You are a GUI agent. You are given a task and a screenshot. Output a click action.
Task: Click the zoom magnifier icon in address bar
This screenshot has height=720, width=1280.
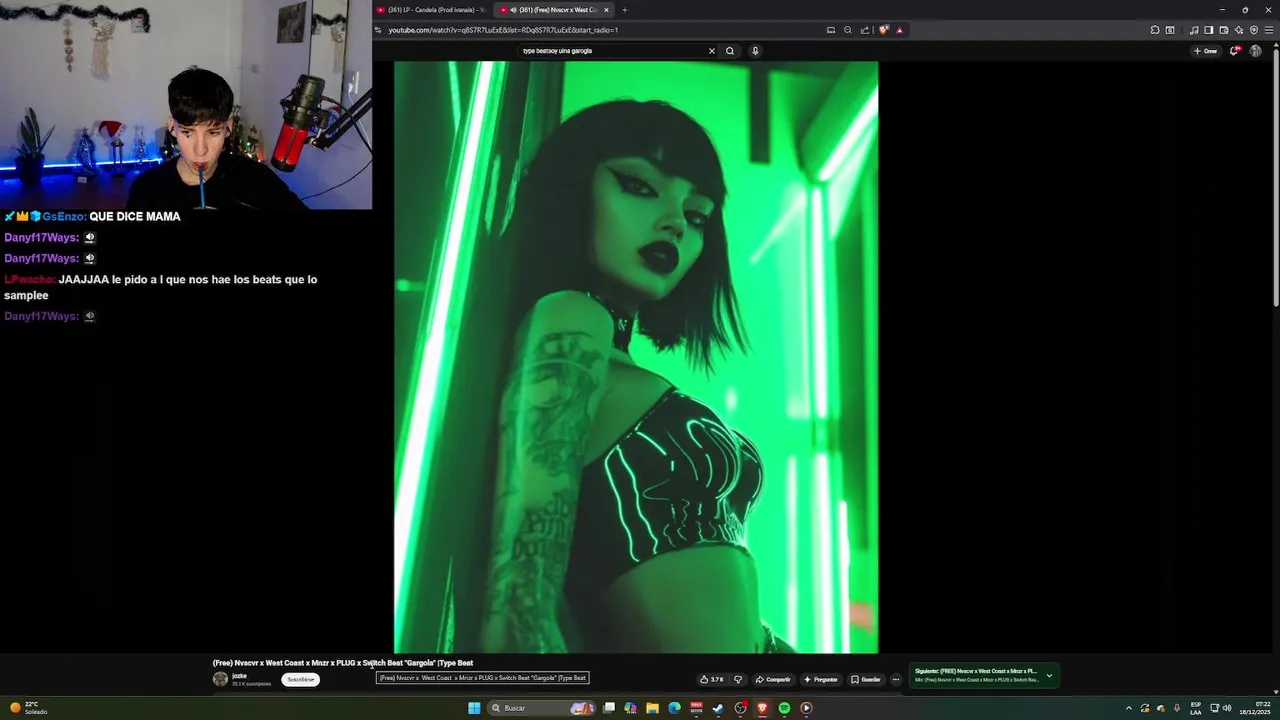click(848, 30)
